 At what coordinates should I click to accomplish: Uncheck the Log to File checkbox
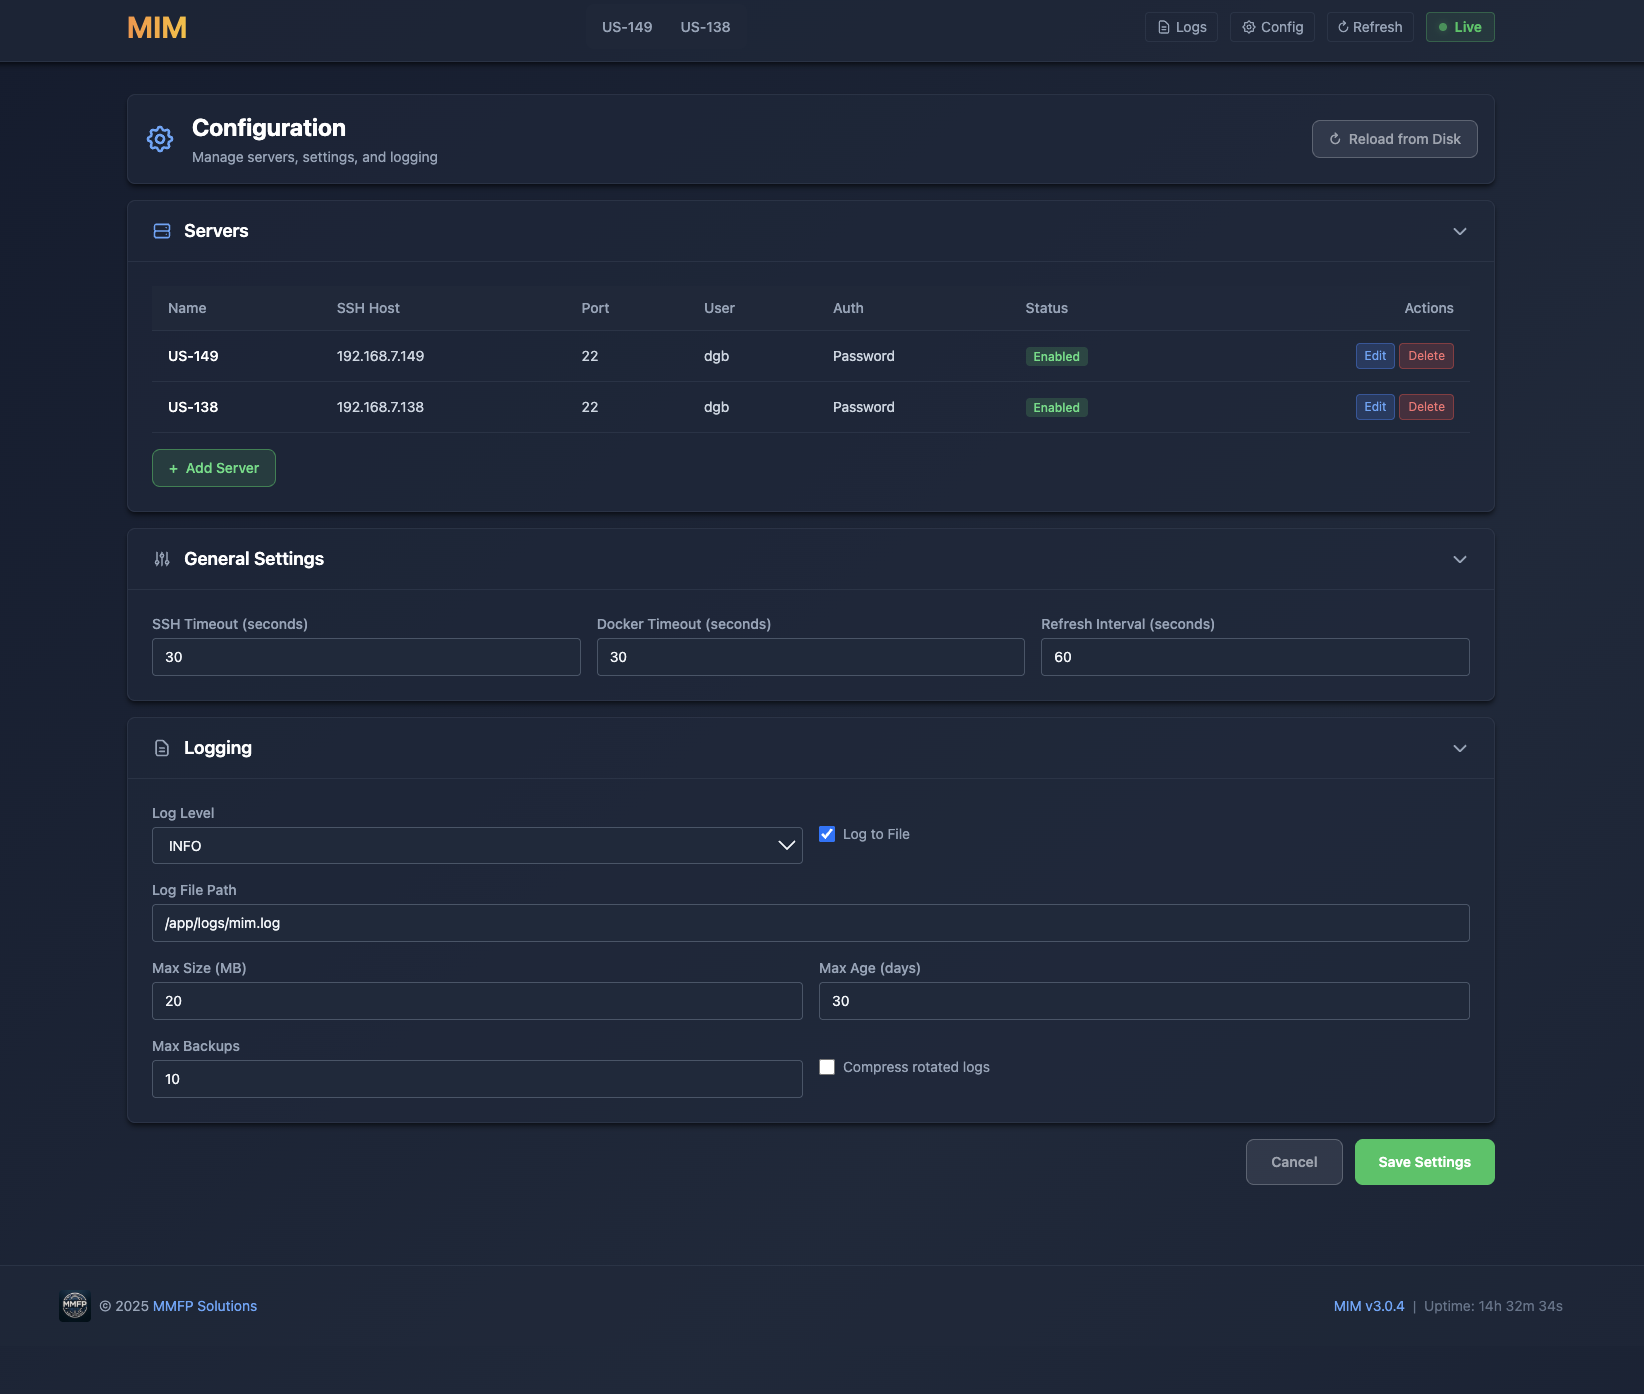point(827,834)
